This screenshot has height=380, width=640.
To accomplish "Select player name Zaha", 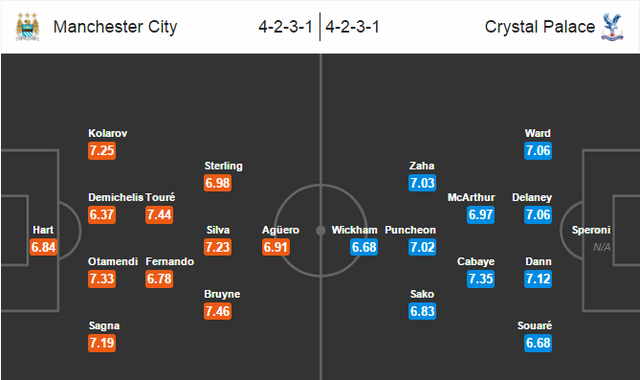I will 422,166.
